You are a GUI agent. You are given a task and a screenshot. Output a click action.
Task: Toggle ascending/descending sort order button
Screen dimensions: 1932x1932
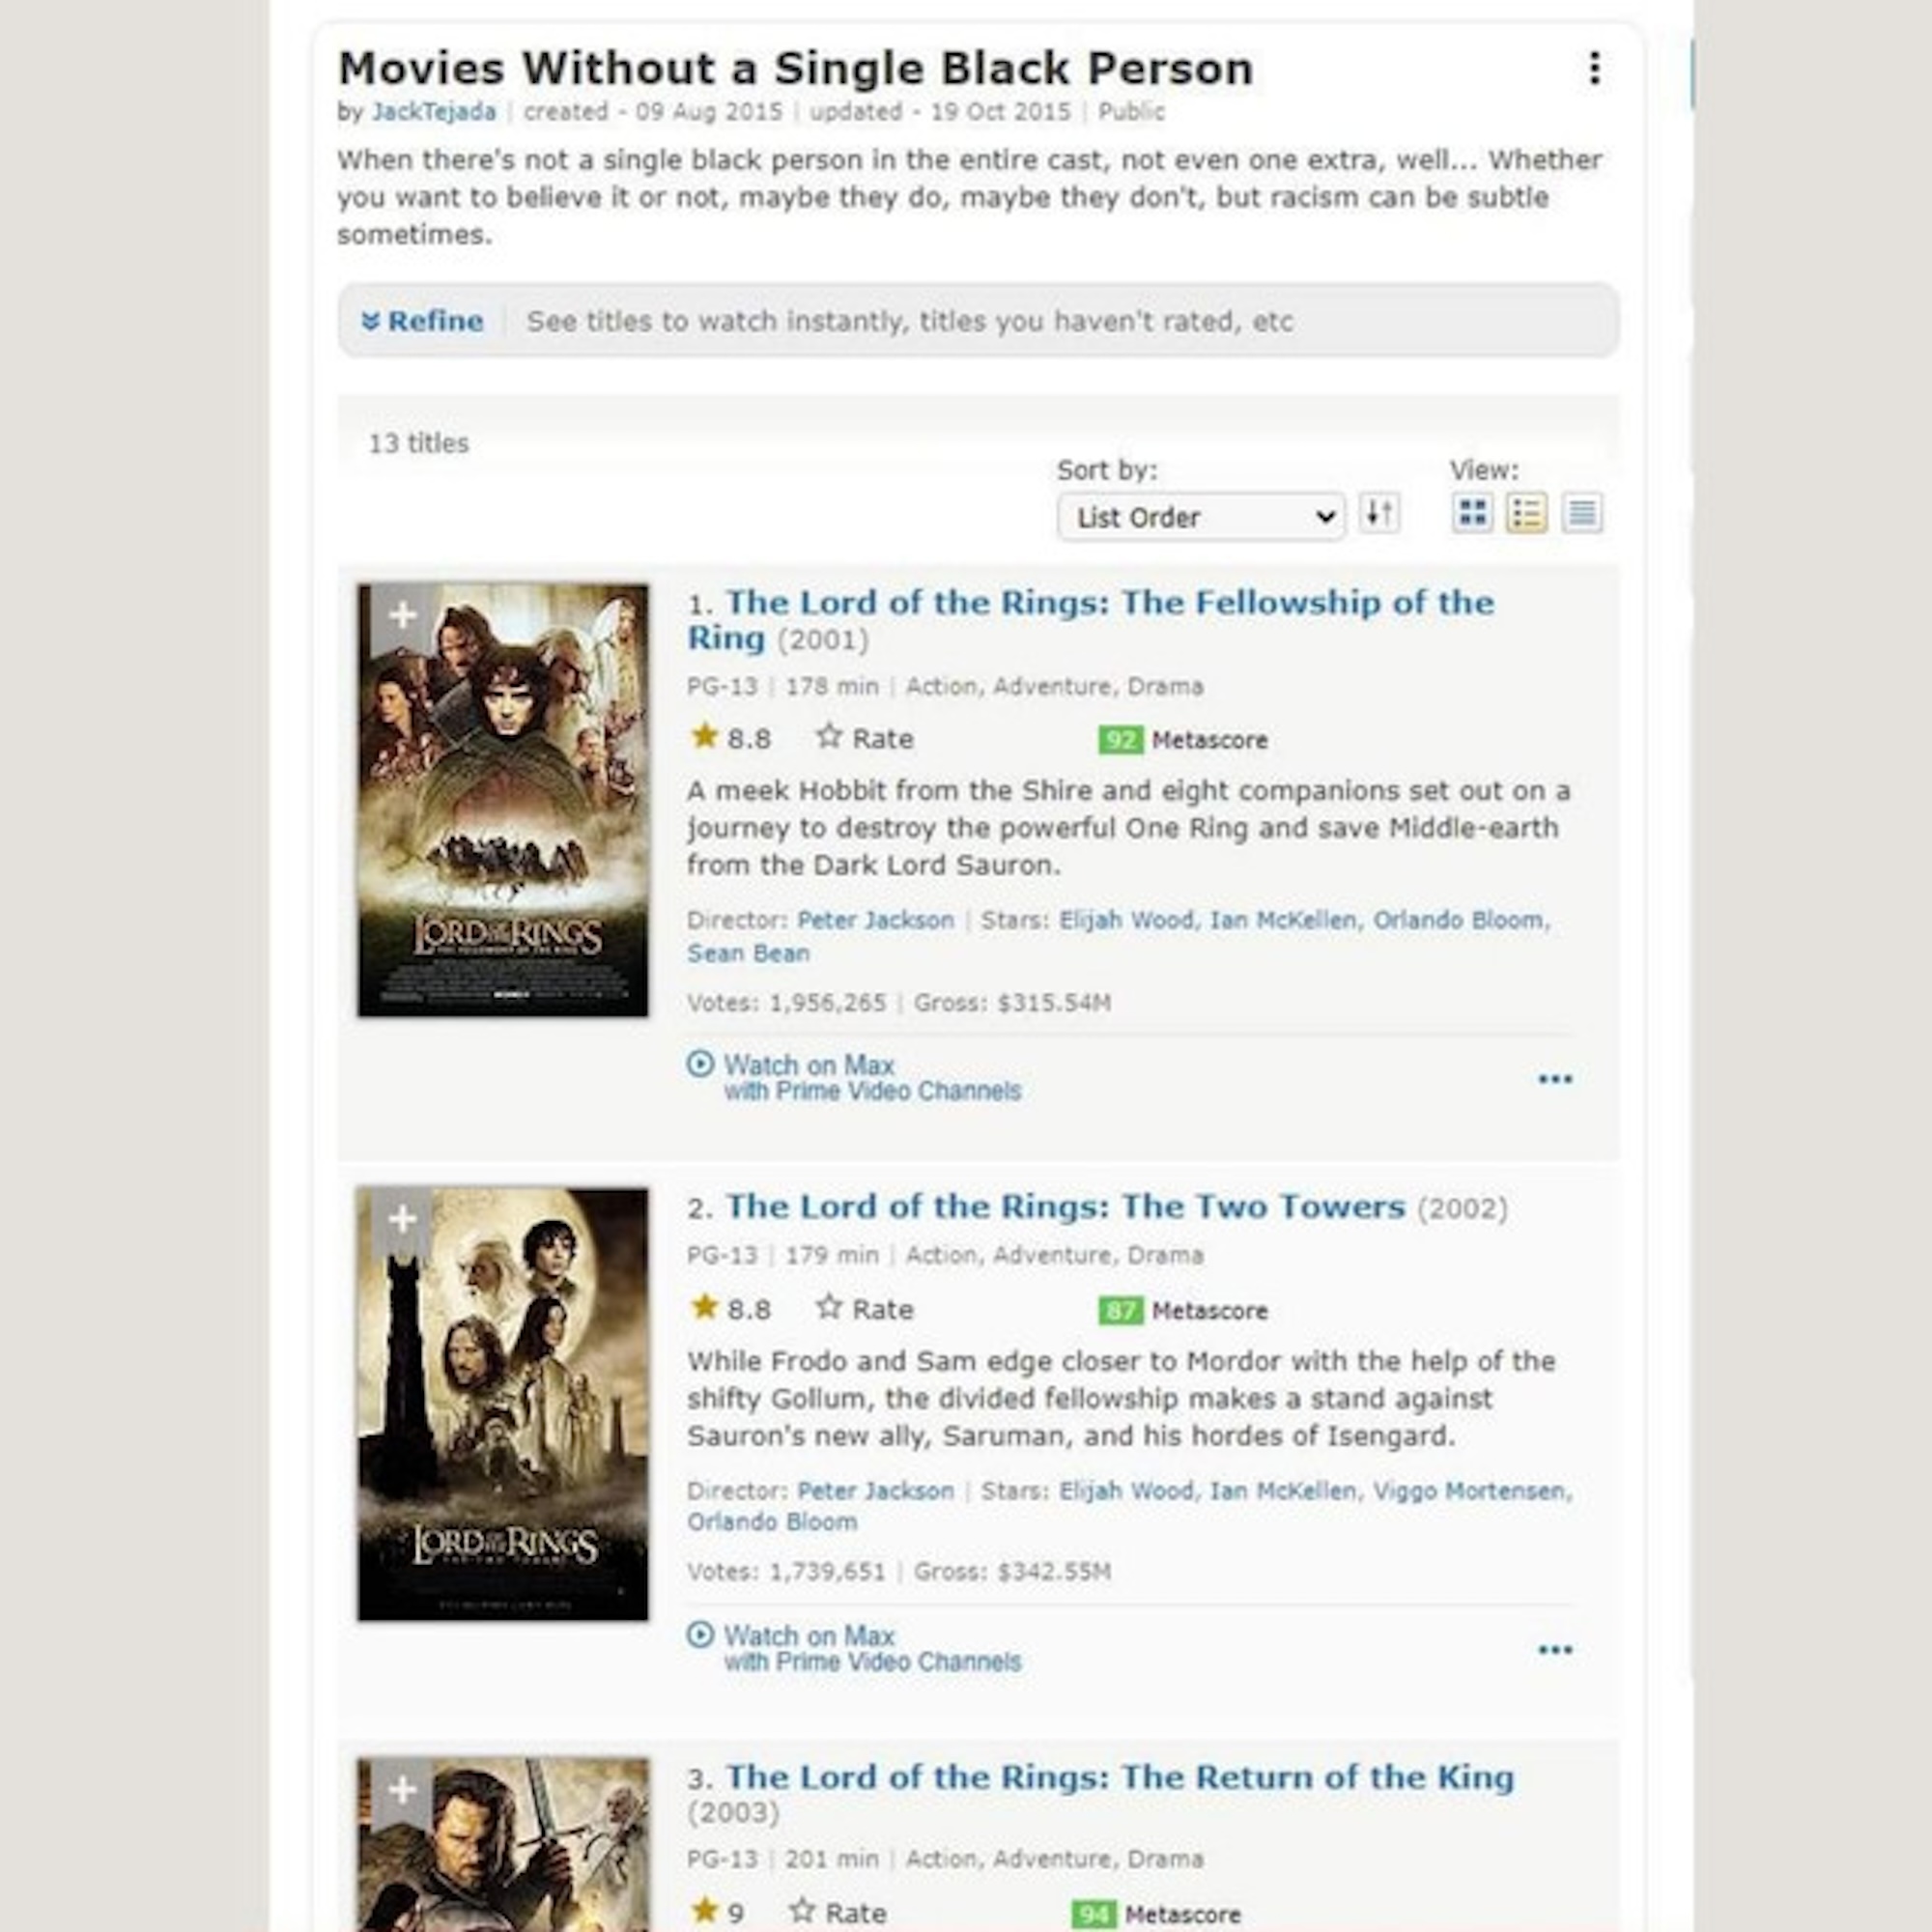(x=1379, y=514)
